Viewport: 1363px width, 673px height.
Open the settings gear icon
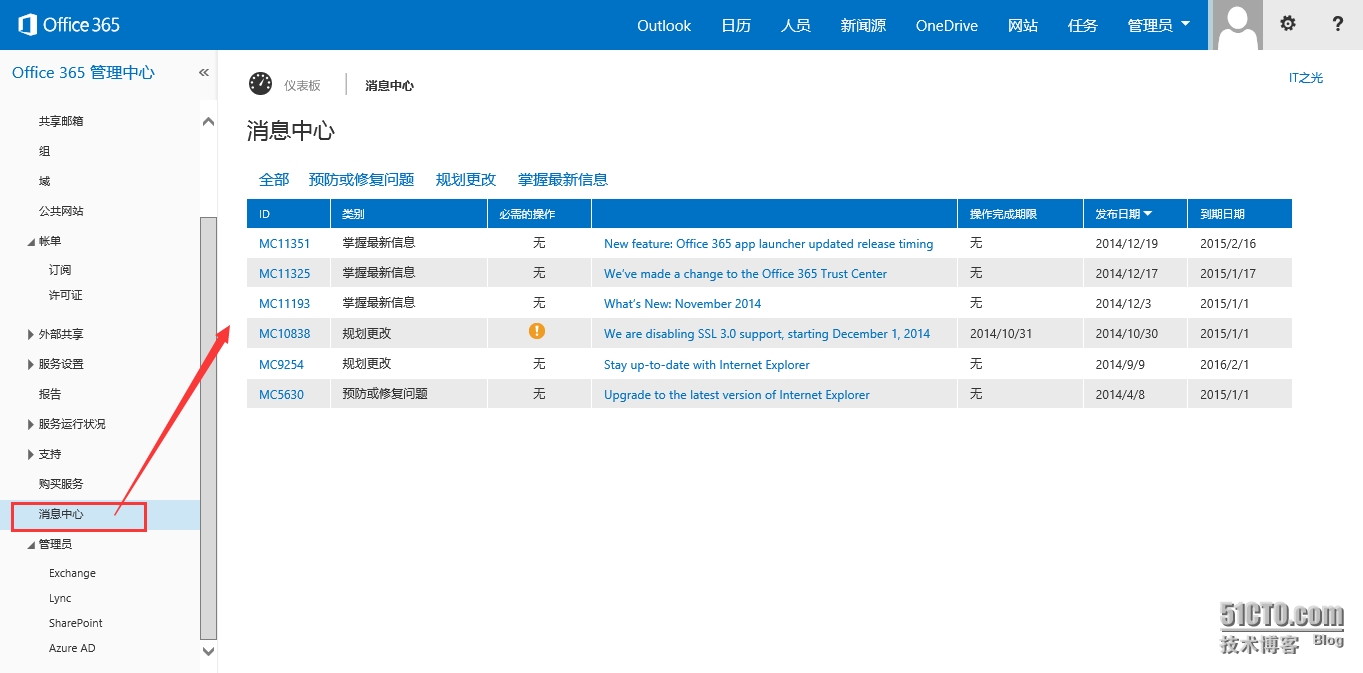tap(1288, 24)
